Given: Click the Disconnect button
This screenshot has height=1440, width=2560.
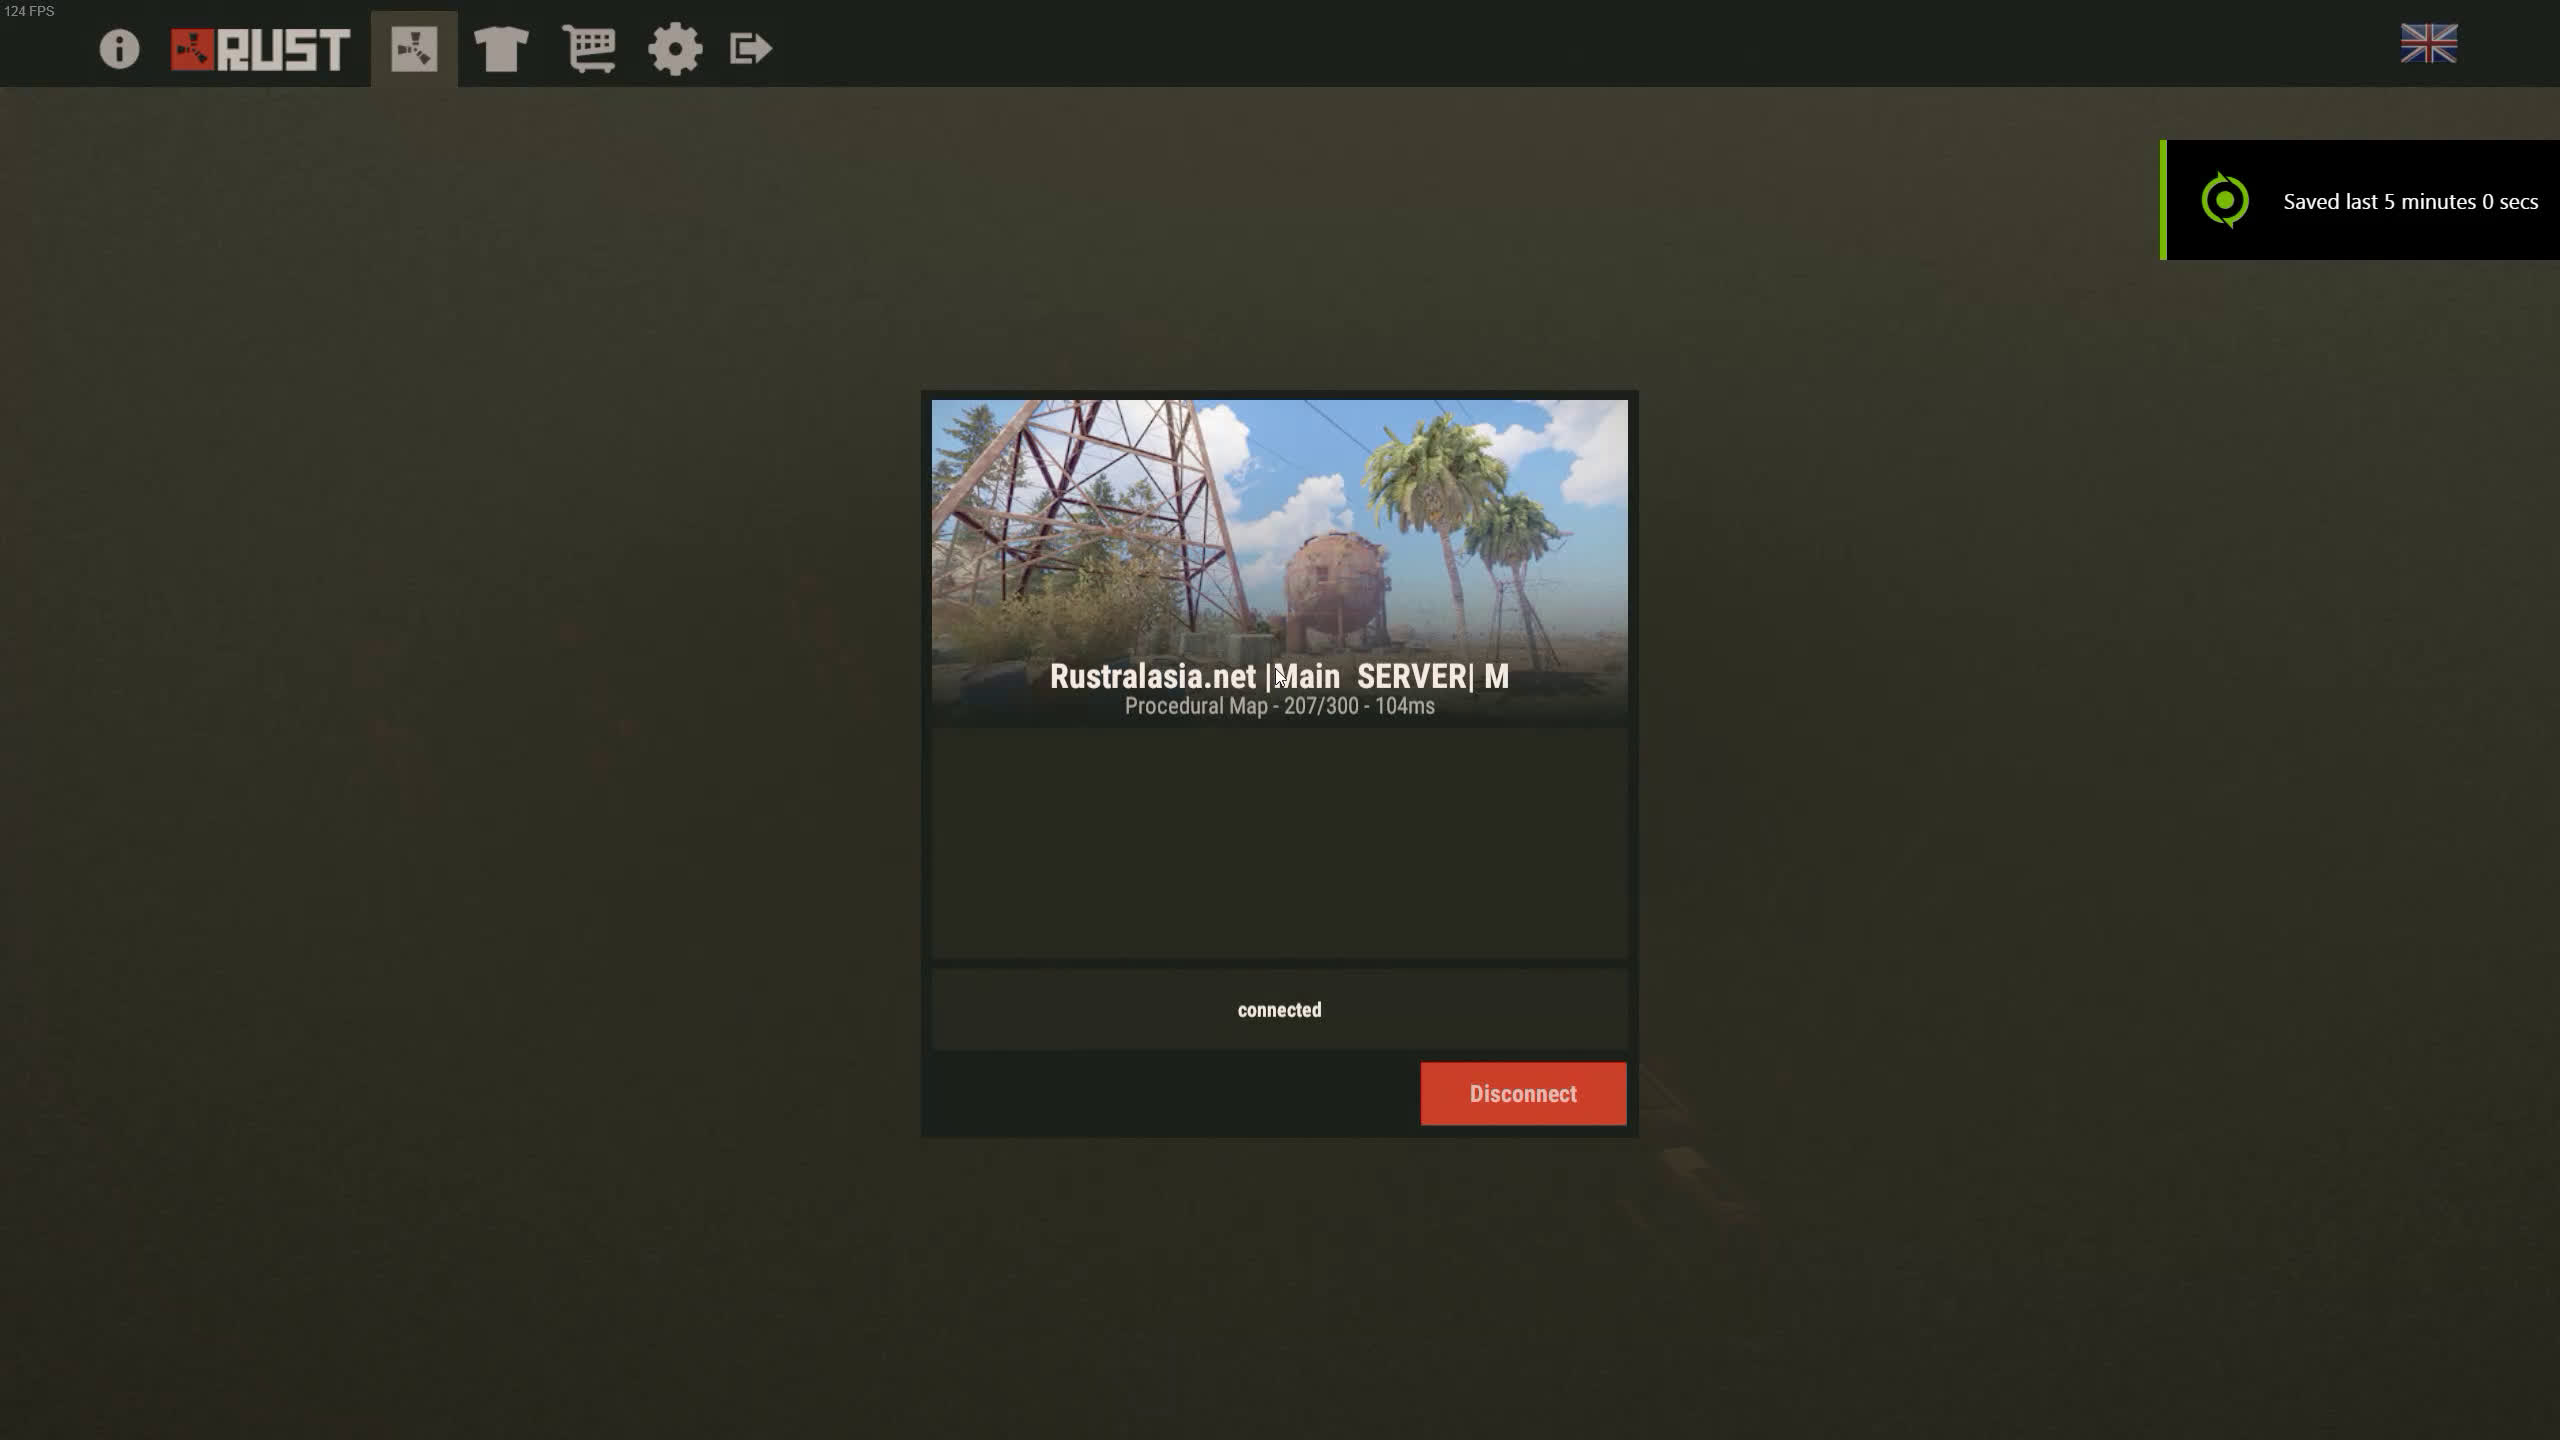Looking at the screenshot, I should (x=1523, y=1092).
